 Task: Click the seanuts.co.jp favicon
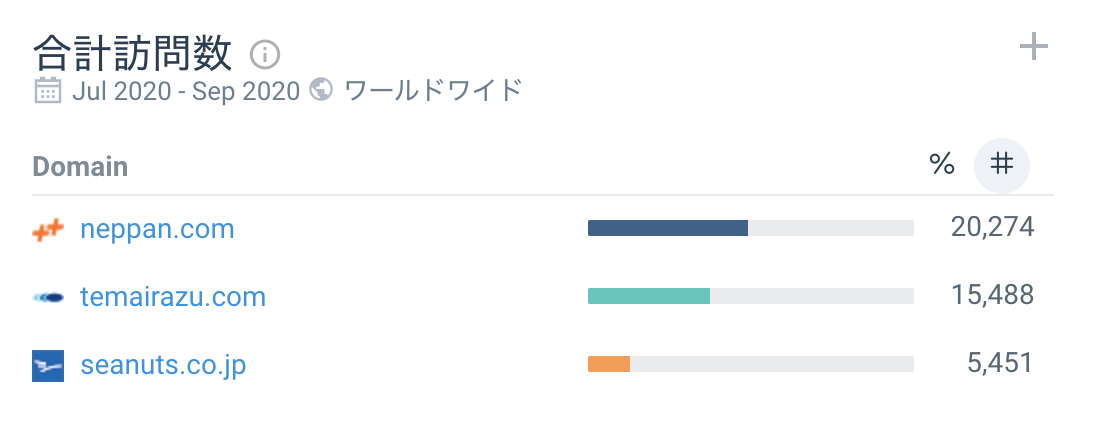[47, 365]
